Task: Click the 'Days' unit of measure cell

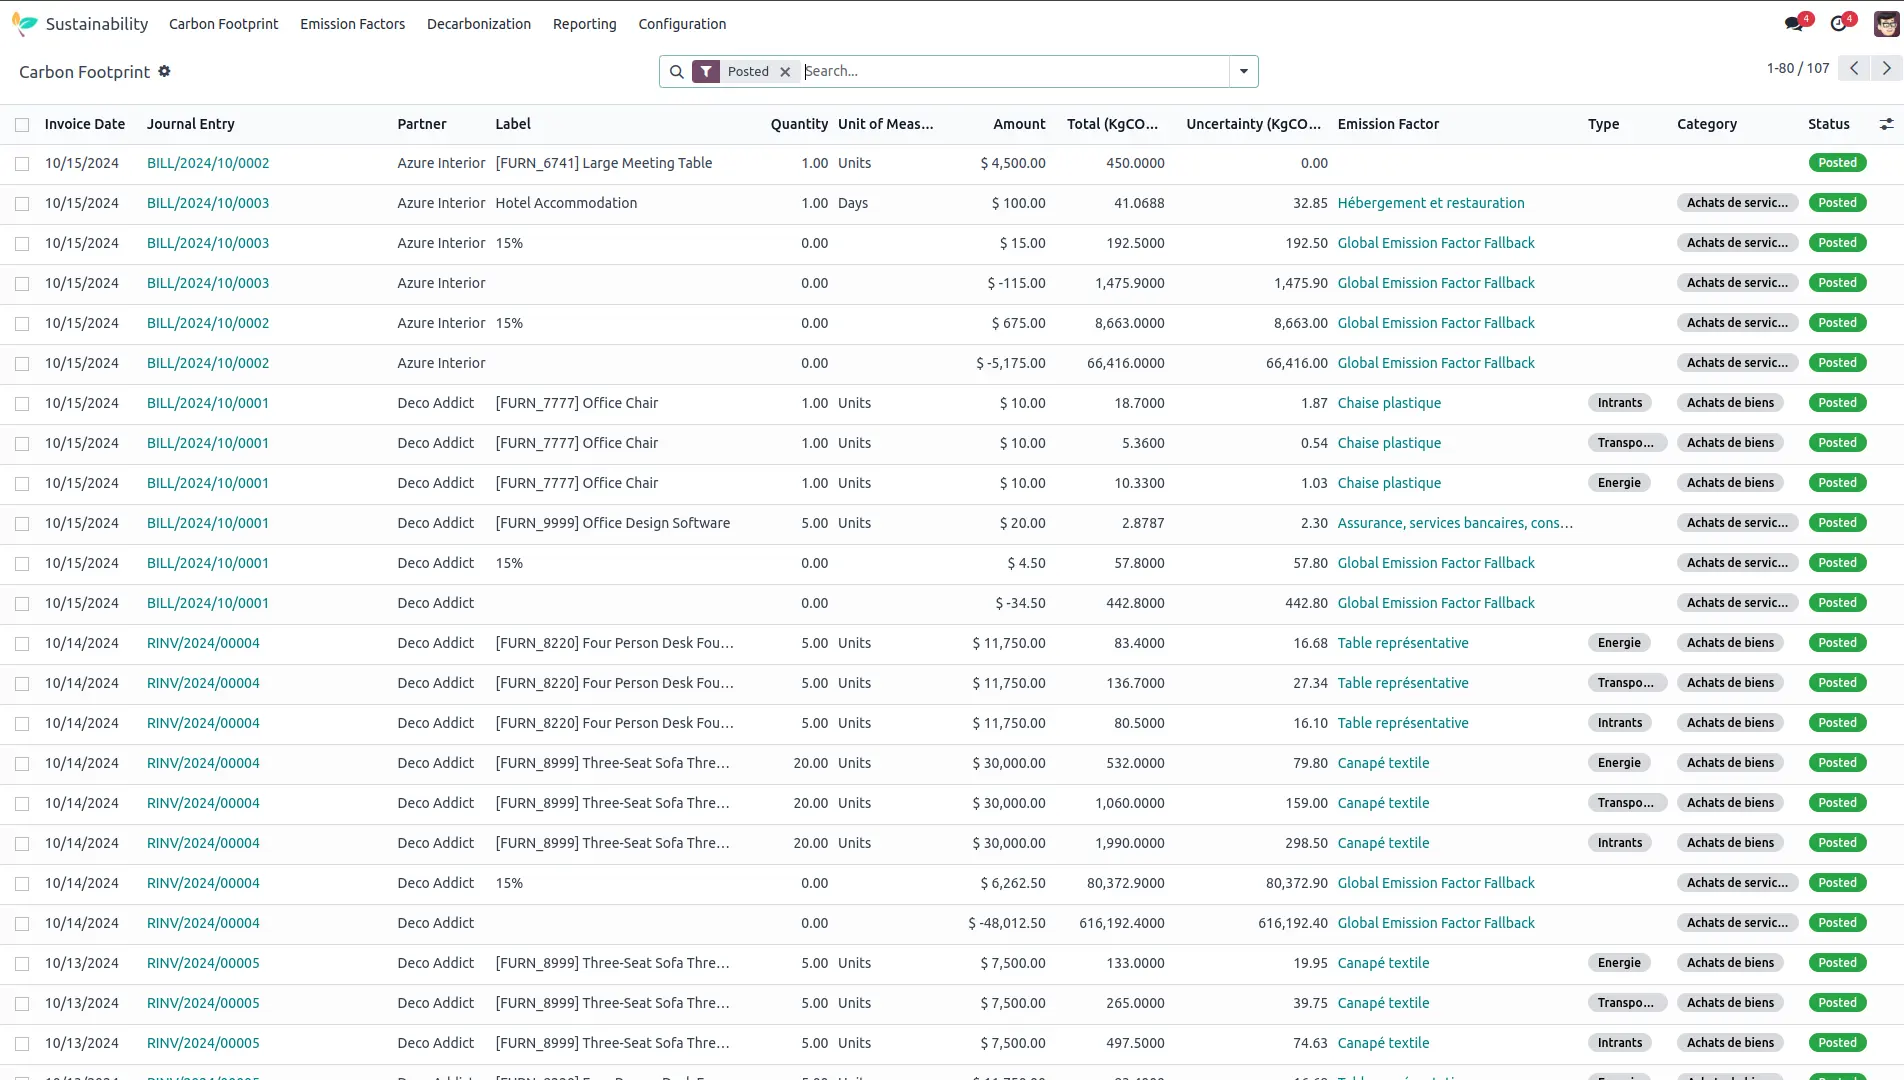Action: 853,203
